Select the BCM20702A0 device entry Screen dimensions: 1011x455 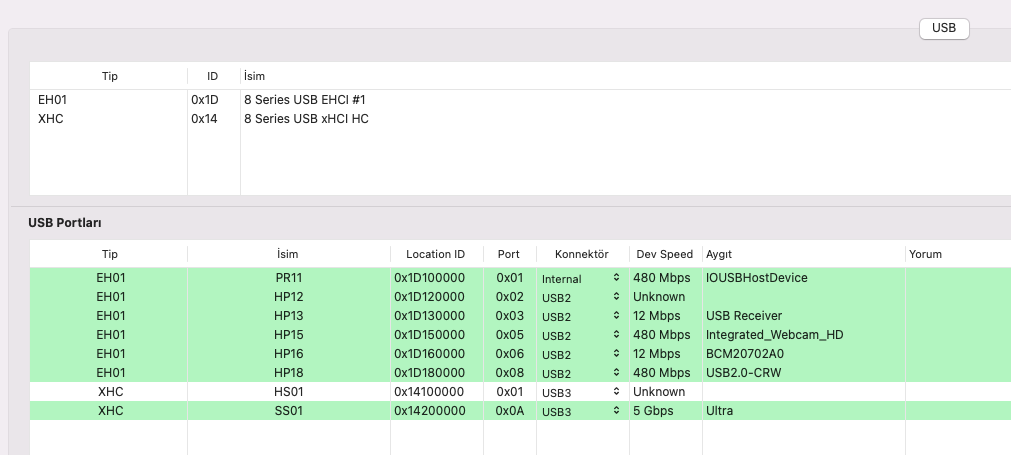(x=745, y=354)
